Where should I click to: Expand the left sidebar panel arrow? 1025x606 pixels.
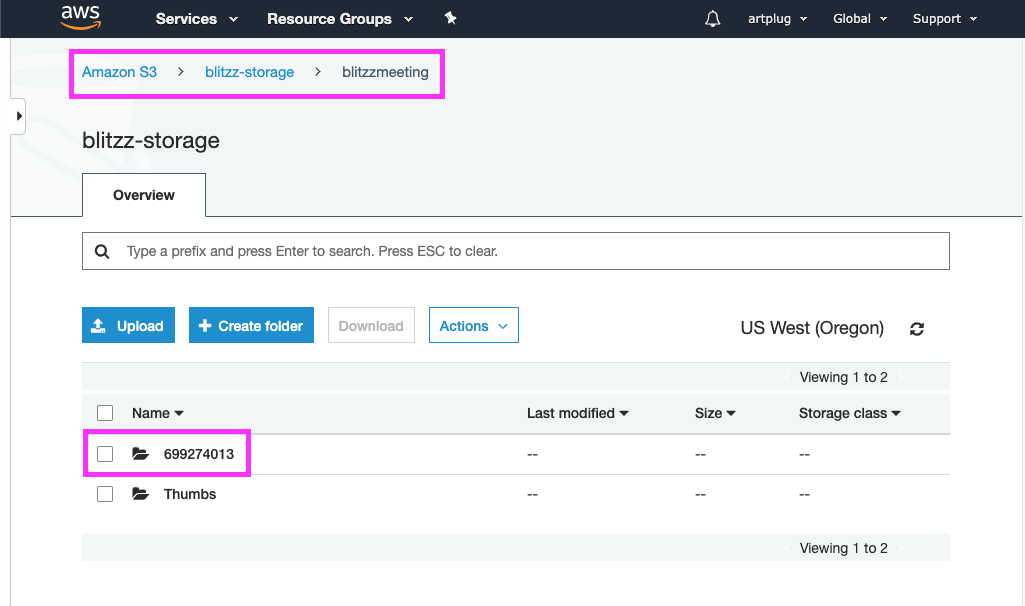click(x=19, y=116)
